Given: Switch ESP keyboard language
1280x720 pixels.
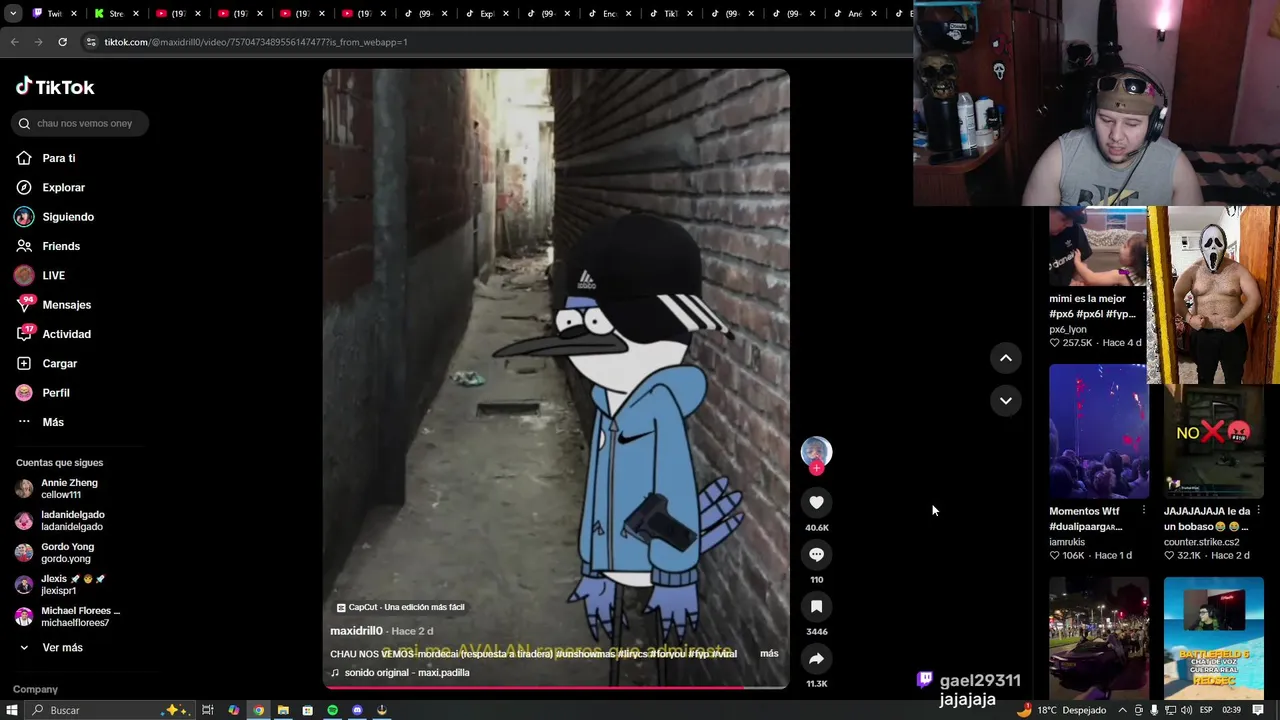Looking at the screenshot, I should click(x=1206, y=710).
